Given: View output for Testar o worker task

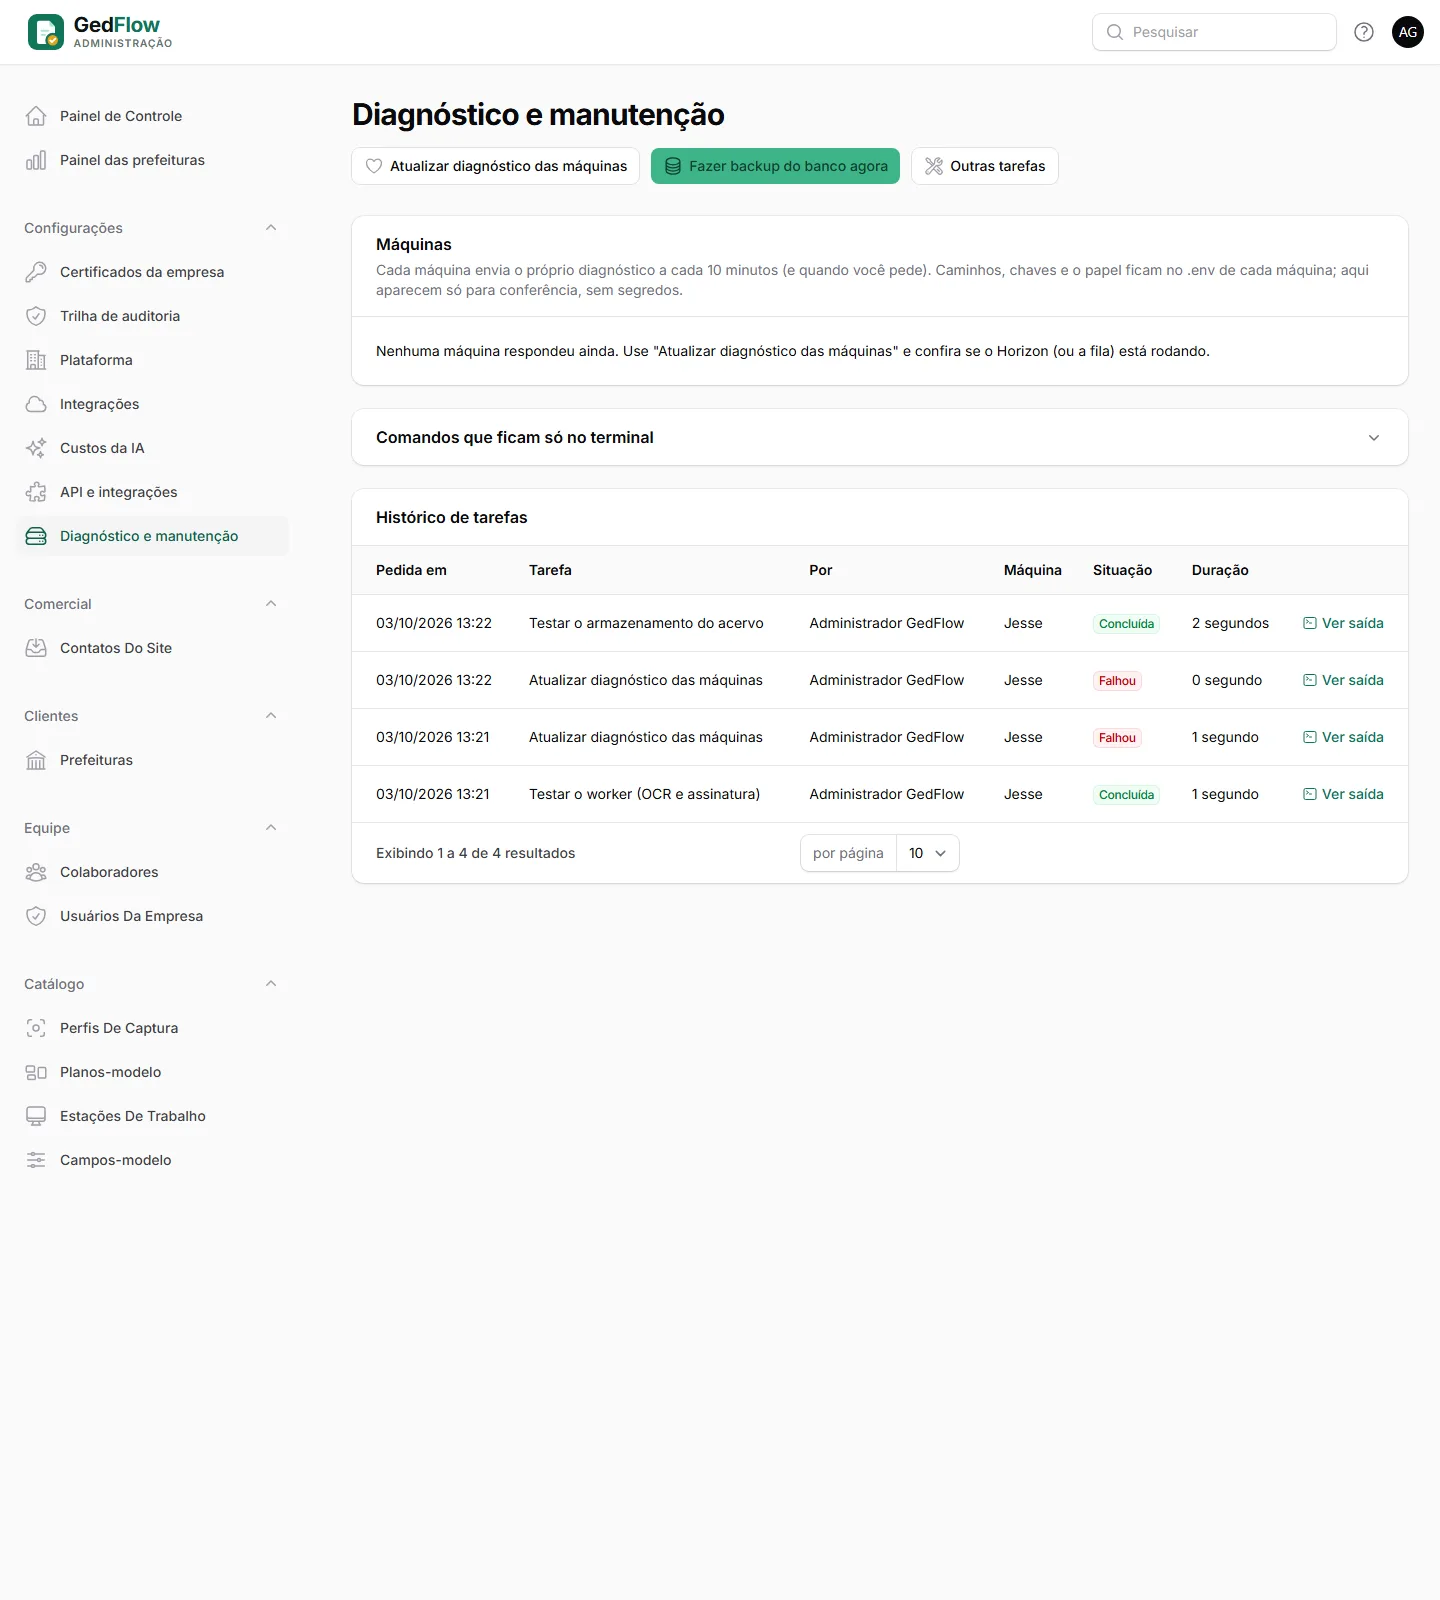Looking at the screenshot, I should [x=1343, y=794].
